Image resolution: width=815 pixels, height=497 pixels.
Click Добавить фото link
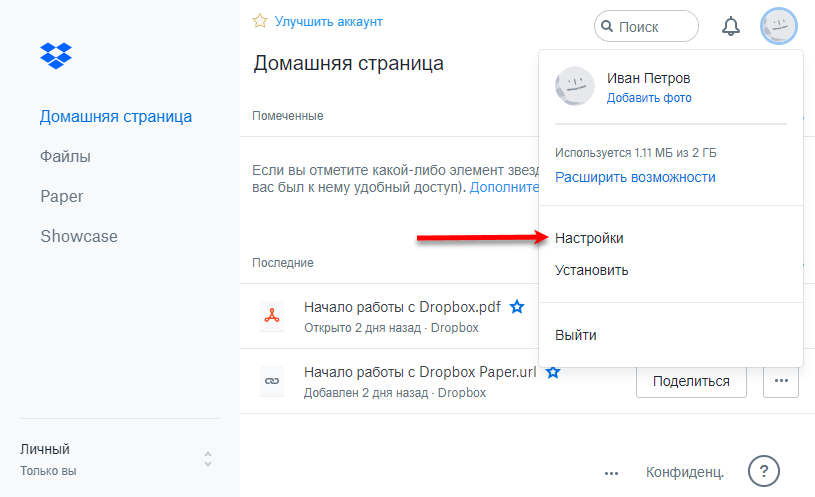point(649,98)
